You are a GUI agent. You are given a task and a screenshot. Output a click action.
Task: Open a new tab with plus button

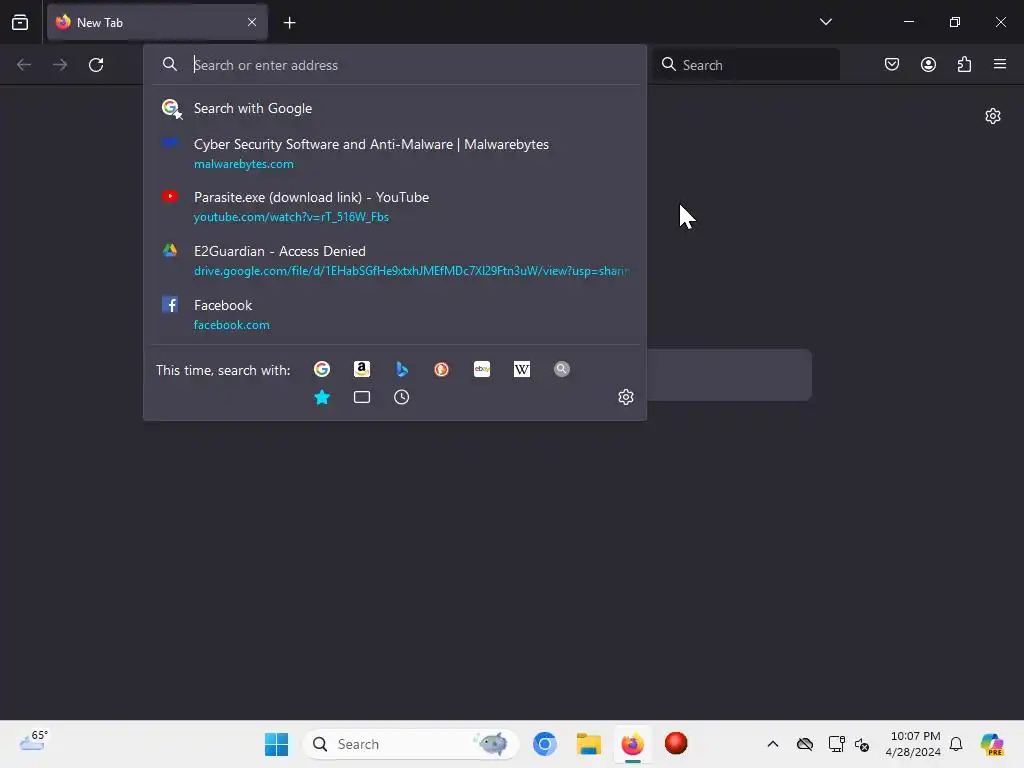point(290,23)
